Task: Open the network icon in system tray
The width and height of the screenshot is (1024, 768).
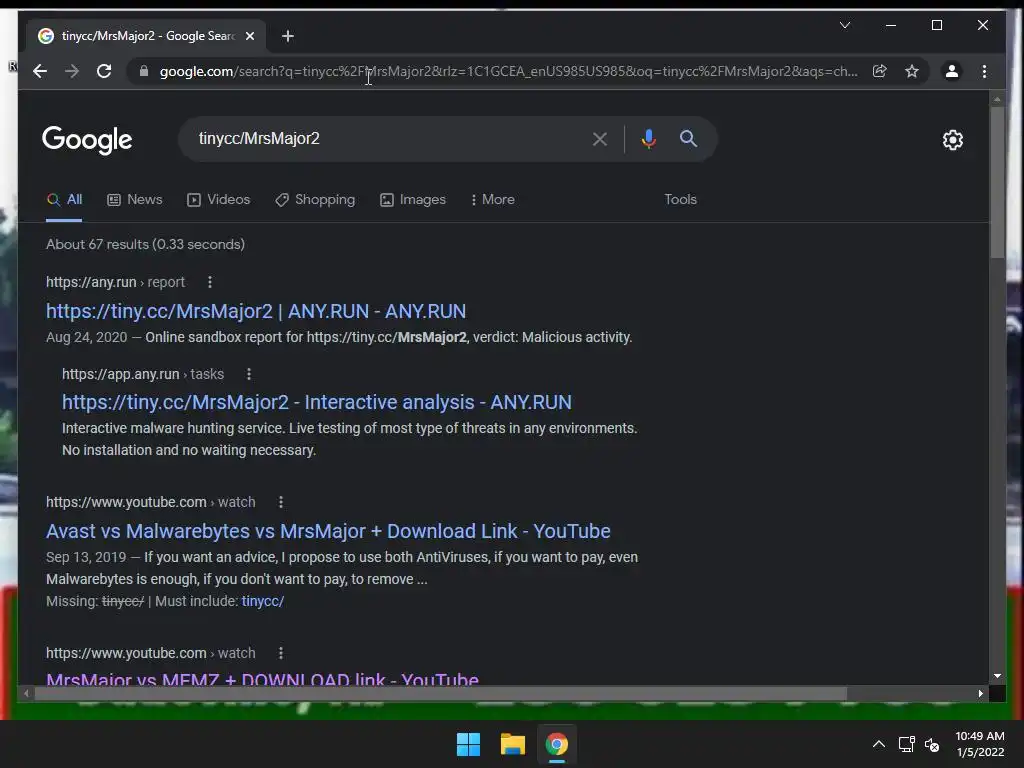Action: pyautogui.click(x=906, y=744)
